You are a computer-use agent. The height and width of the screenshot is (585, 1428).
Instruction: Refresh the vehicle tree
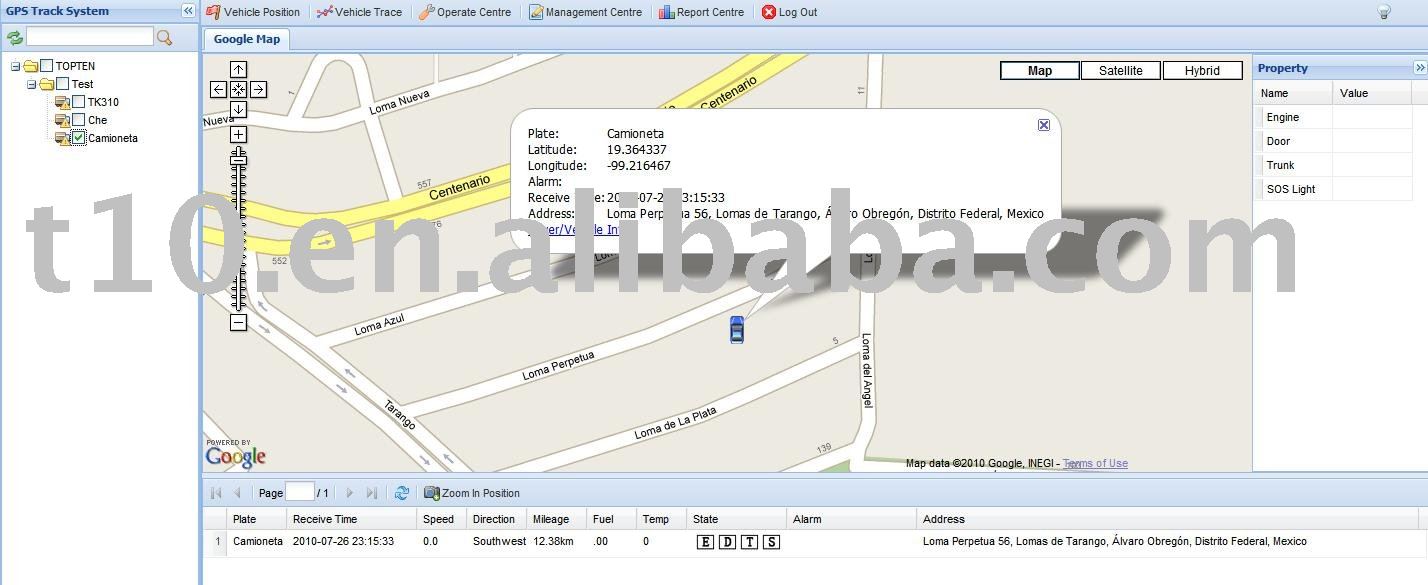(x=15, y=37)
